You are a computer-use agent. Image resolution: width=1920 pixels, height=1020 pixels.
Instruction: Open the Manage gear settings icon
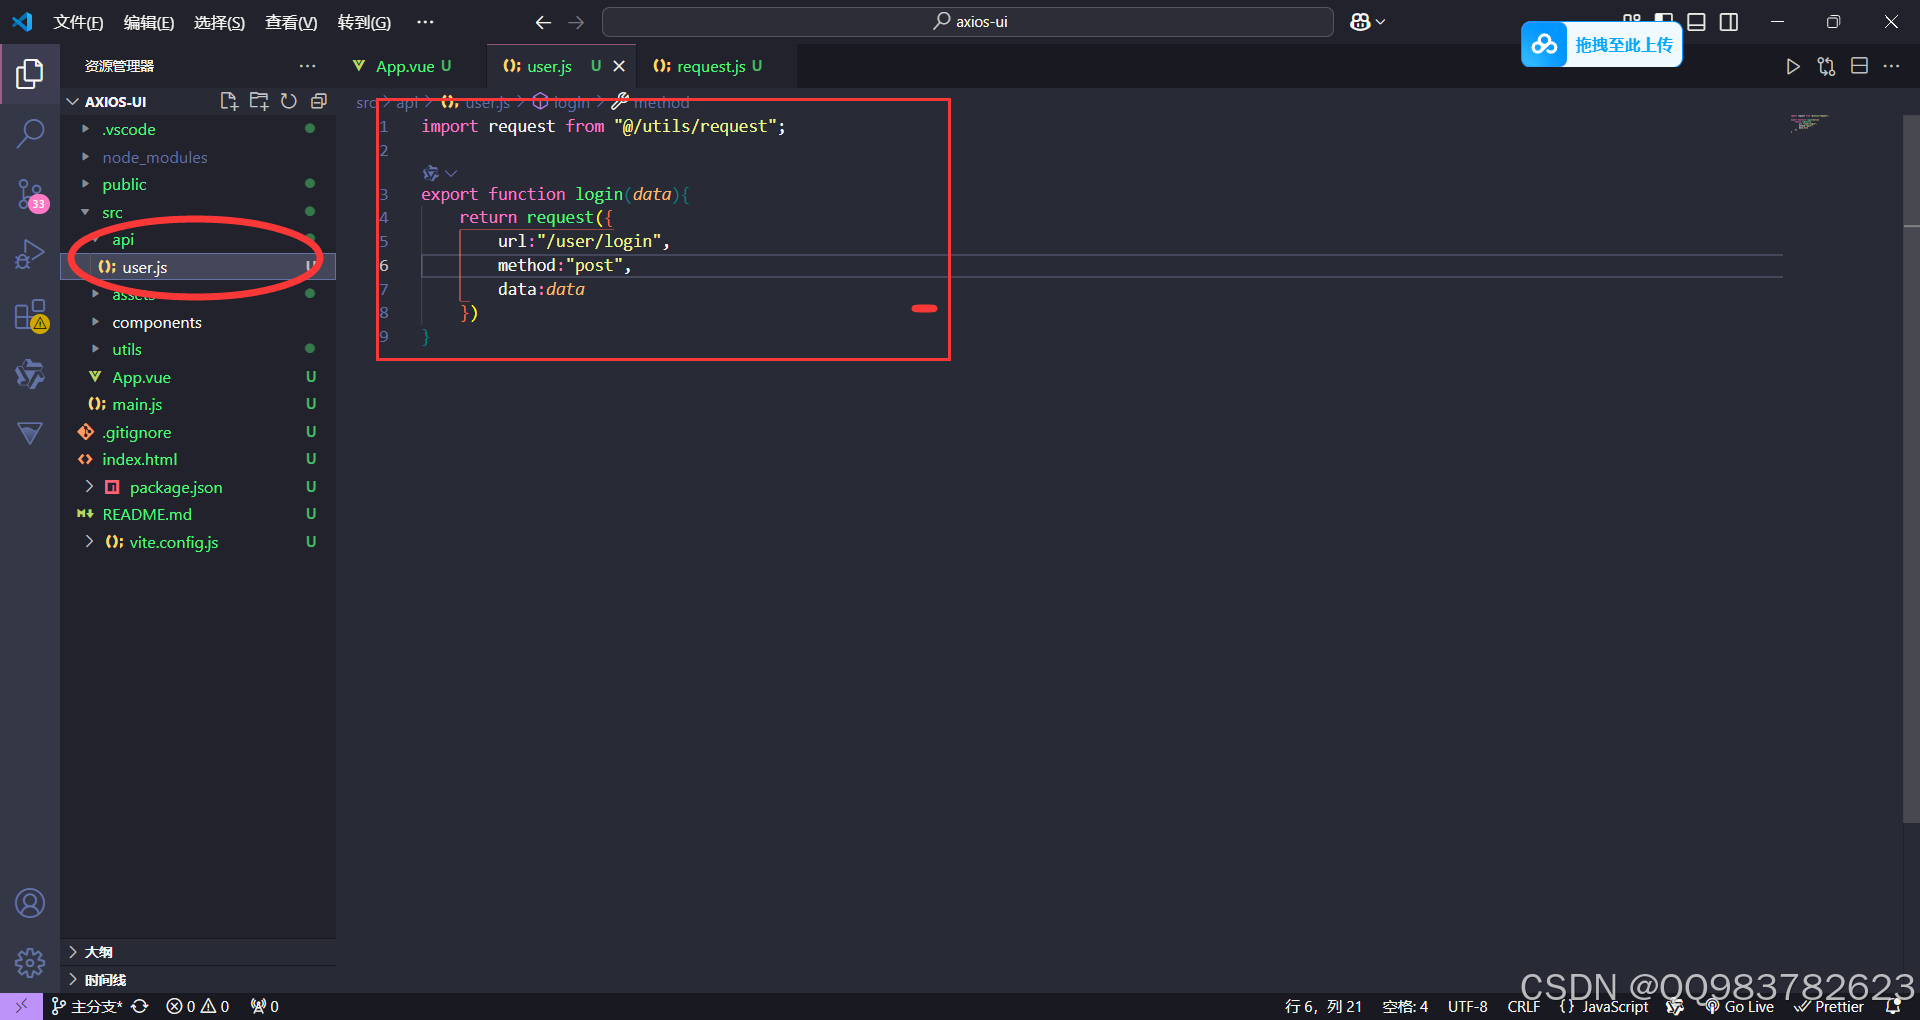click(30, 963)
